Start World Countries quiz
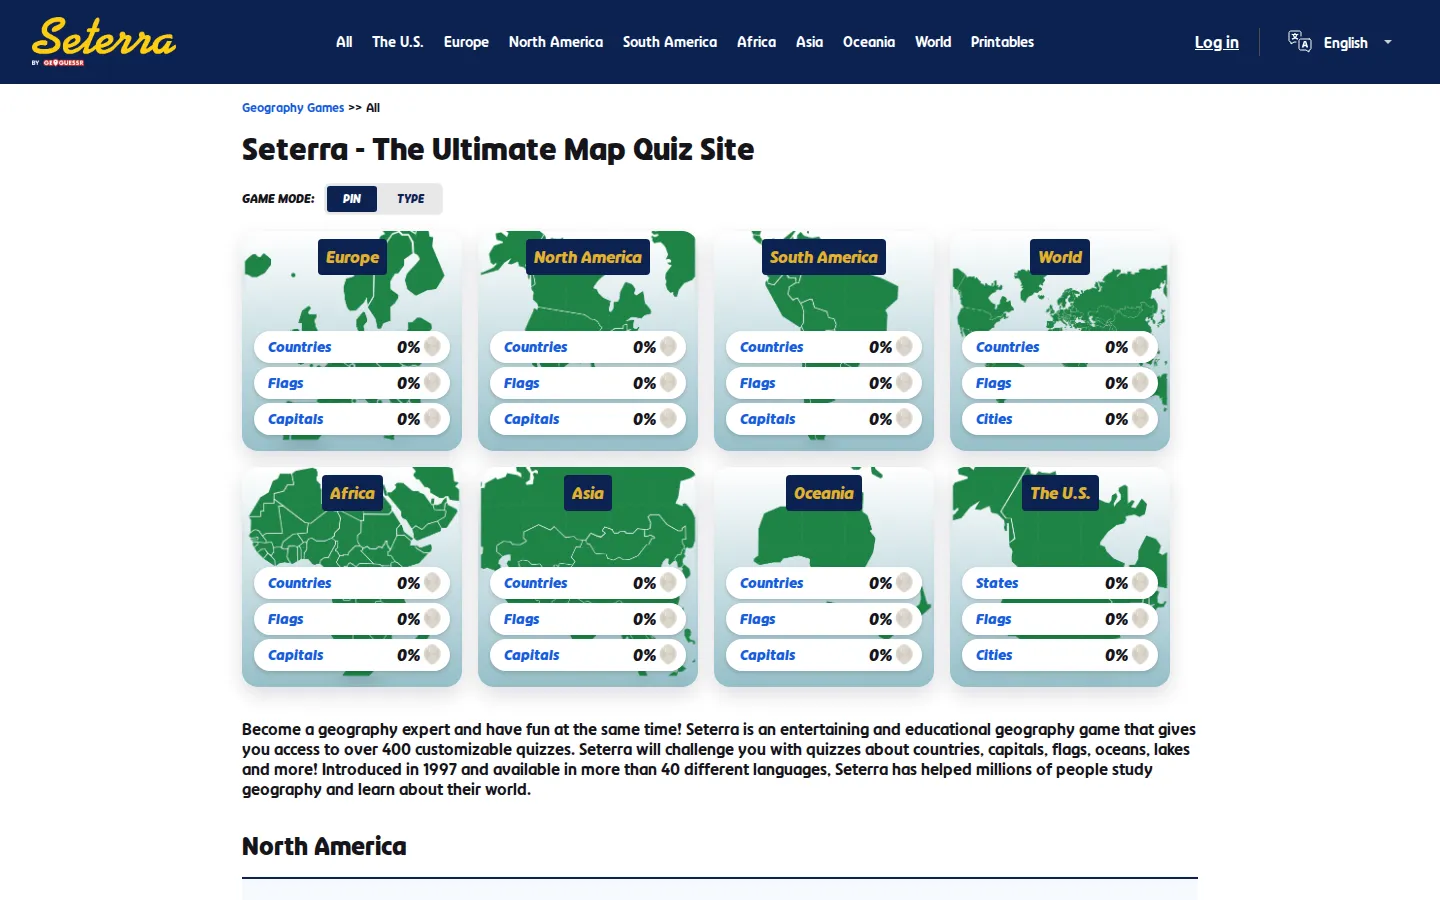This screenshot has width=1440, height=900. tap(1060, 347)
